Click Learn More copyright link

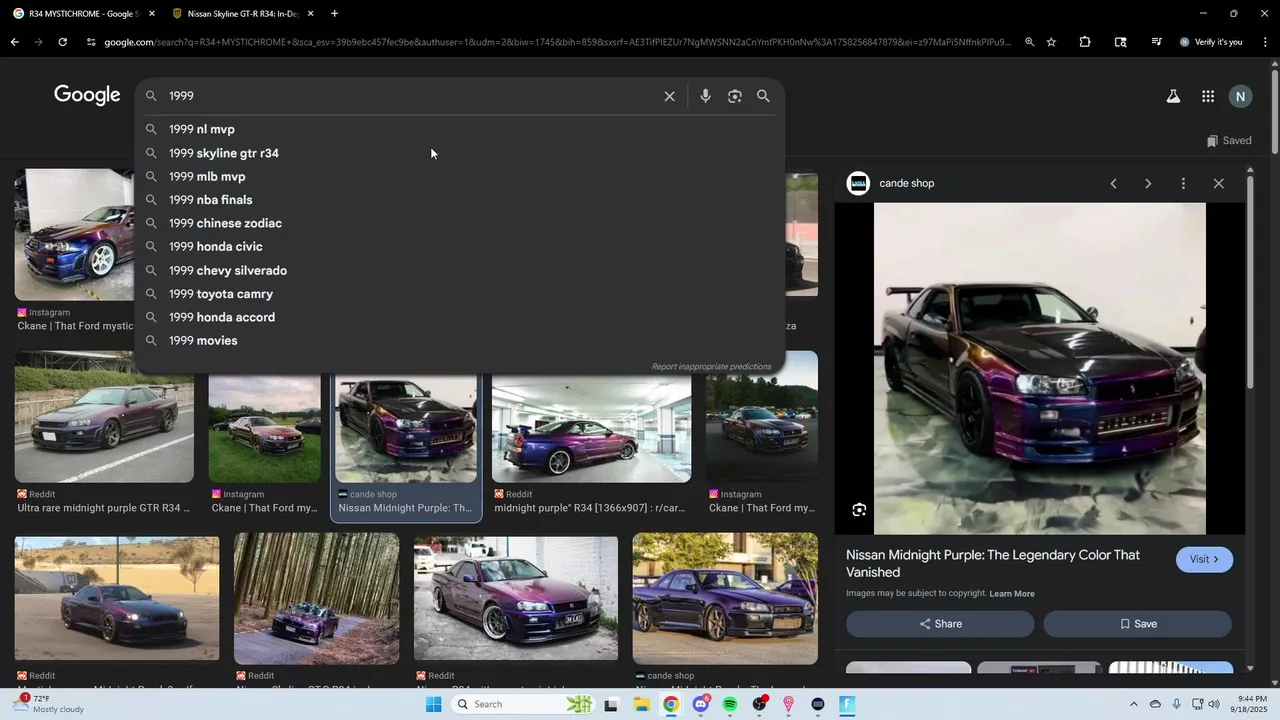pyautogui.click(x=1012, y=594)
